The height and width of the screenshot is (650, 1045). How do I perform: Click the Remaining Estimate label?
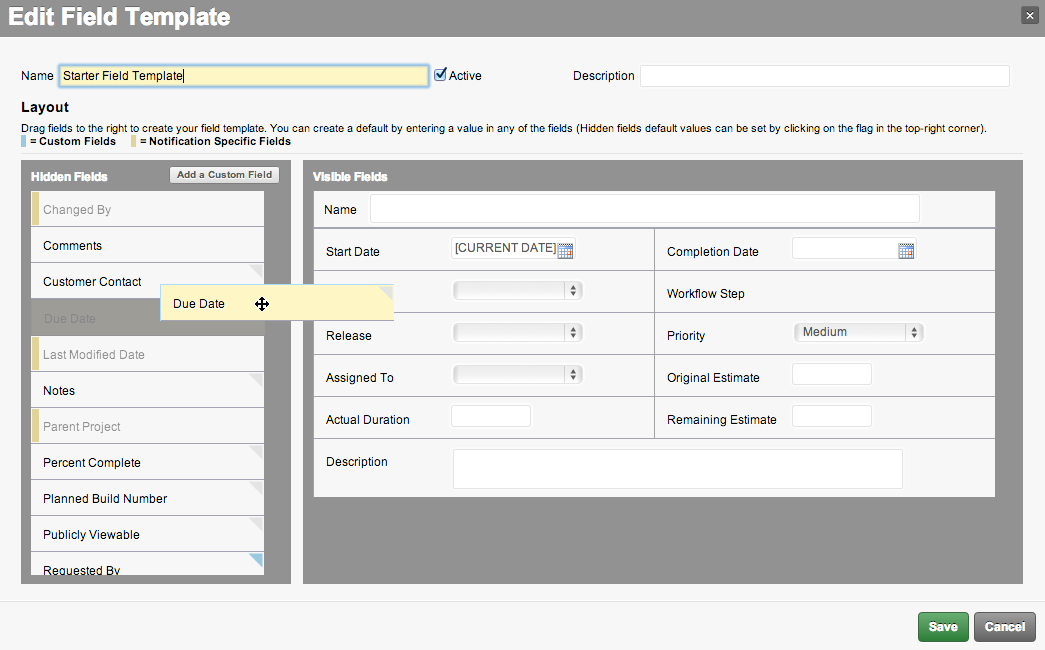point(722,419)
